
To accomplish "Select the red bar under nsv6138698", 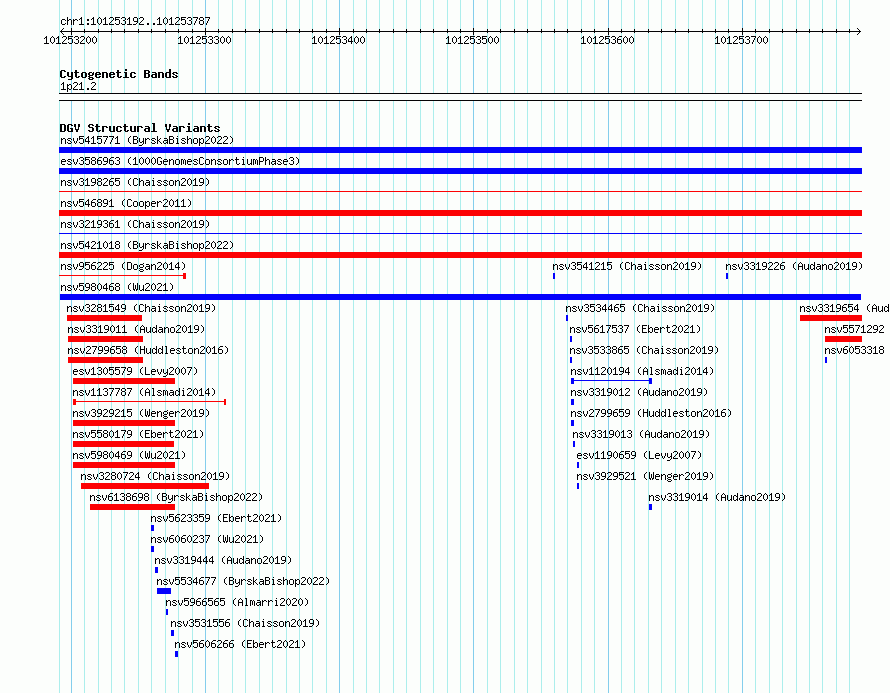I will tap(132, 507).
